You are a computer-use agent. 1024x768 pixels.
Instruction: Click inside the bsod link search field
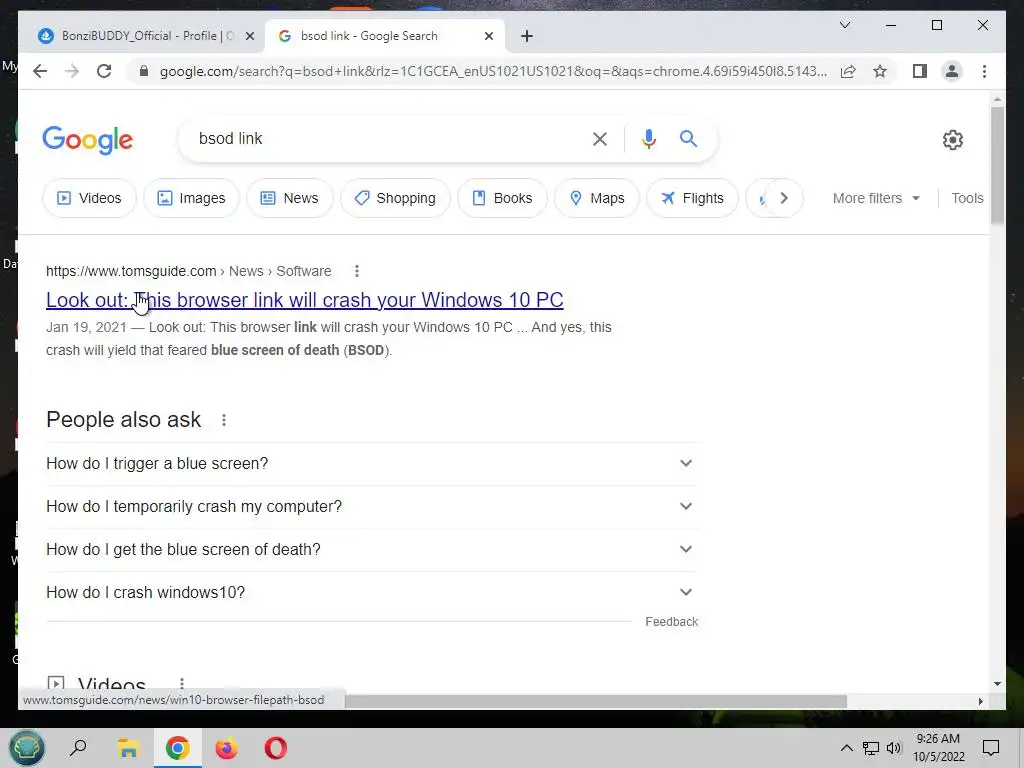pyautogui.click(x=385, y=138)
